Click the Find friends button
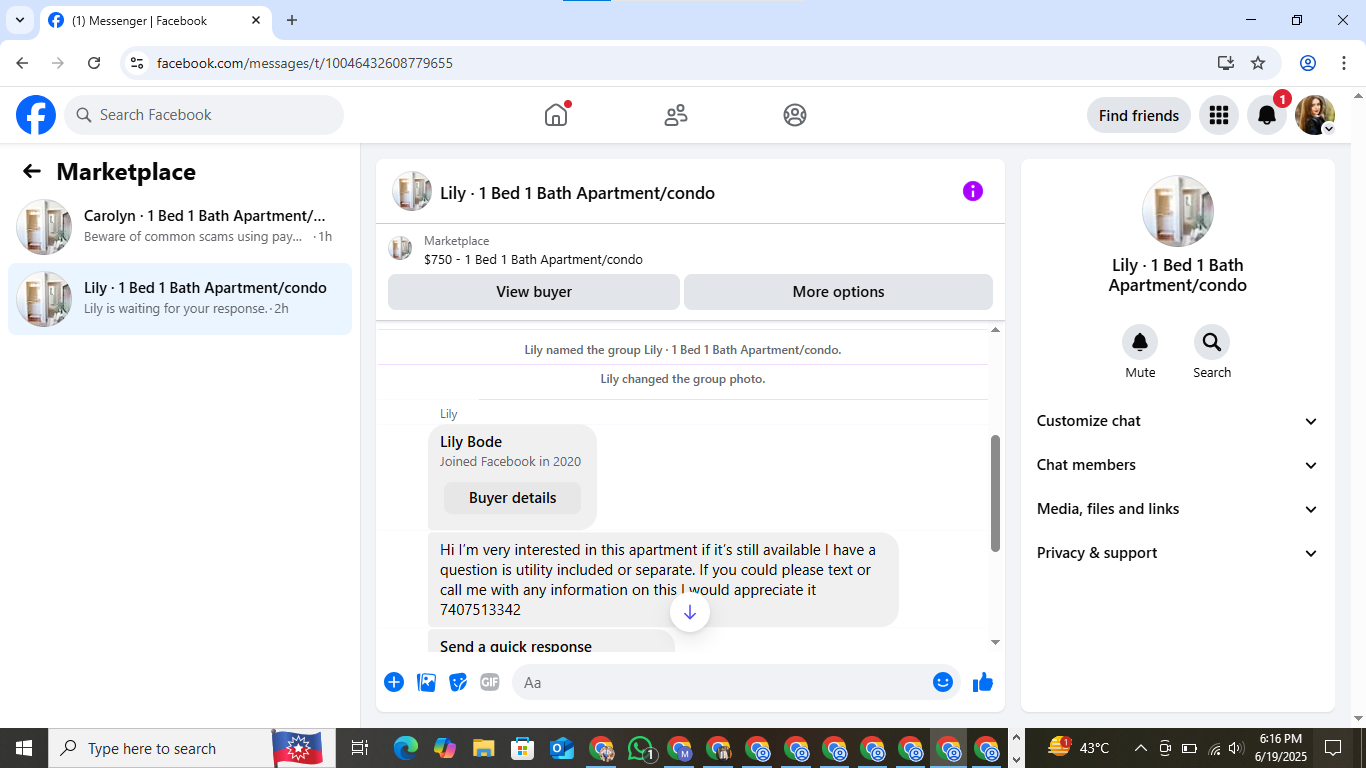This screenshot has height=768, width=1366. coord(1139,115)
